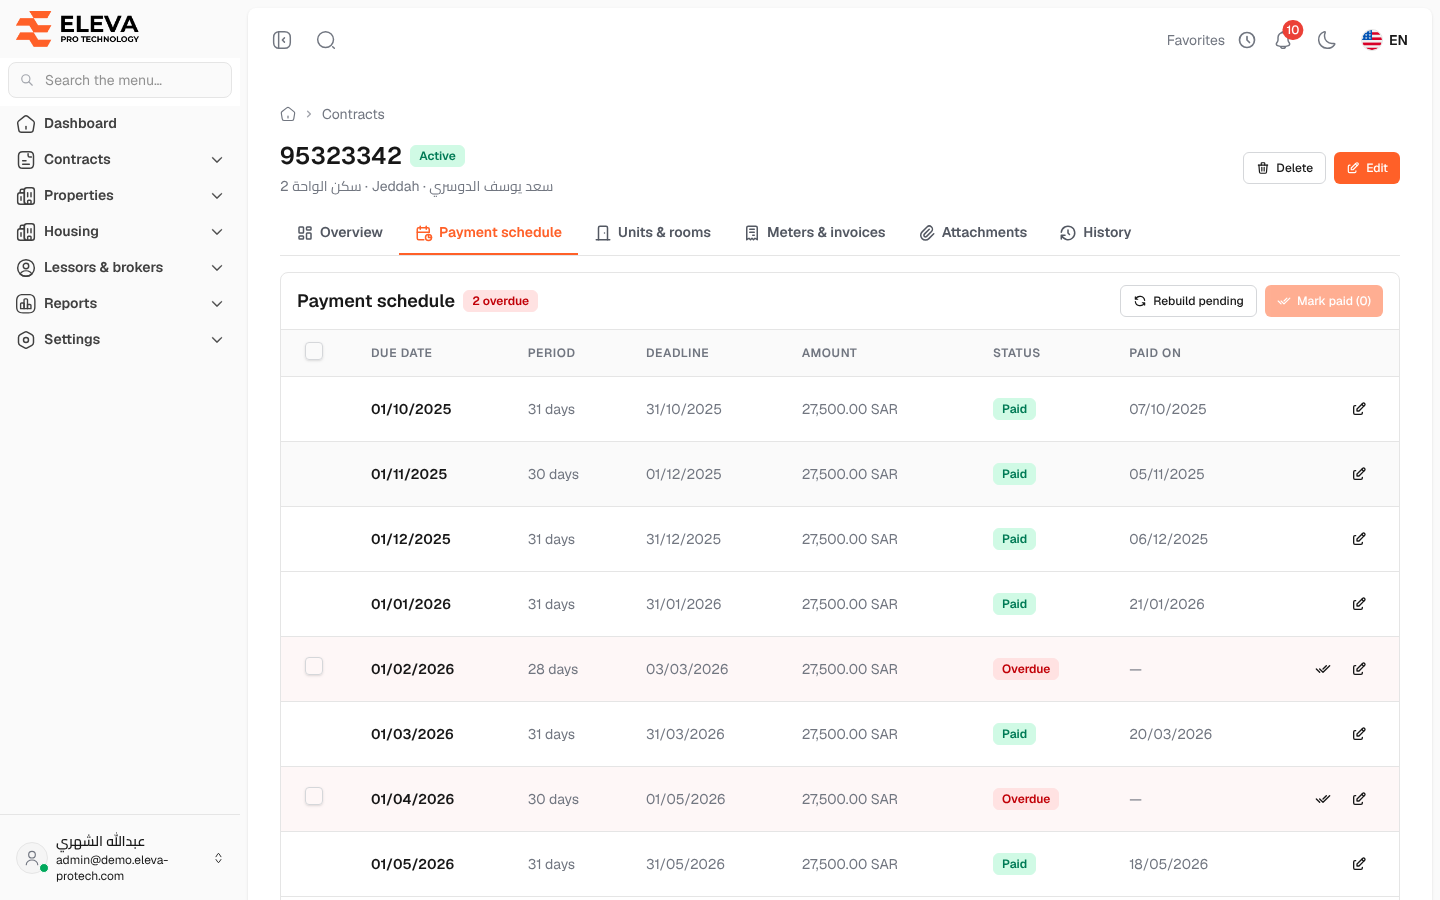Image resolution: width=1440 pixels, height=900 pixels.
Task: Edit the 01/10/2025 payment row
Action: [x=1359, y=409]
